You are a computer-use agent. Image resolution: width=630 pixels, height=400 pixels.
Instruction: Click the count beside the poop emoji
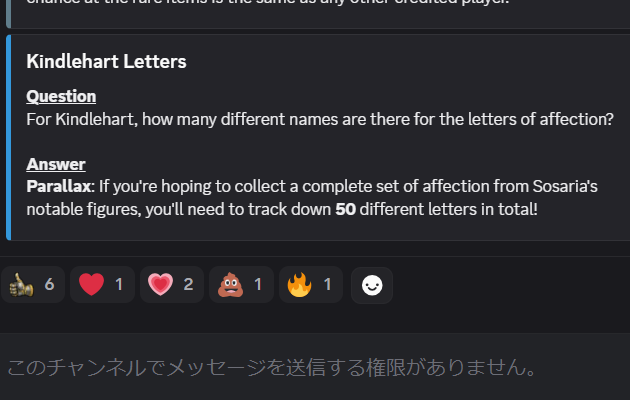[257, 285]
